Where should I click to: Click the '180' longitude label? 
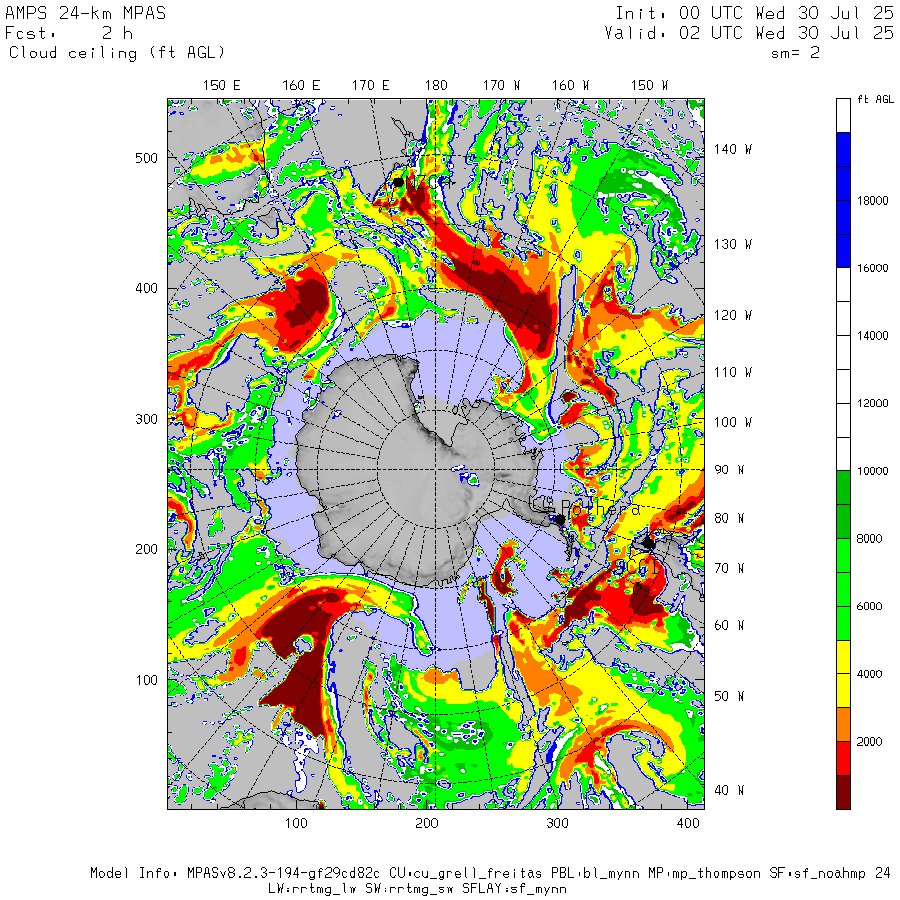pyautogui.click(x=436, y=86)
